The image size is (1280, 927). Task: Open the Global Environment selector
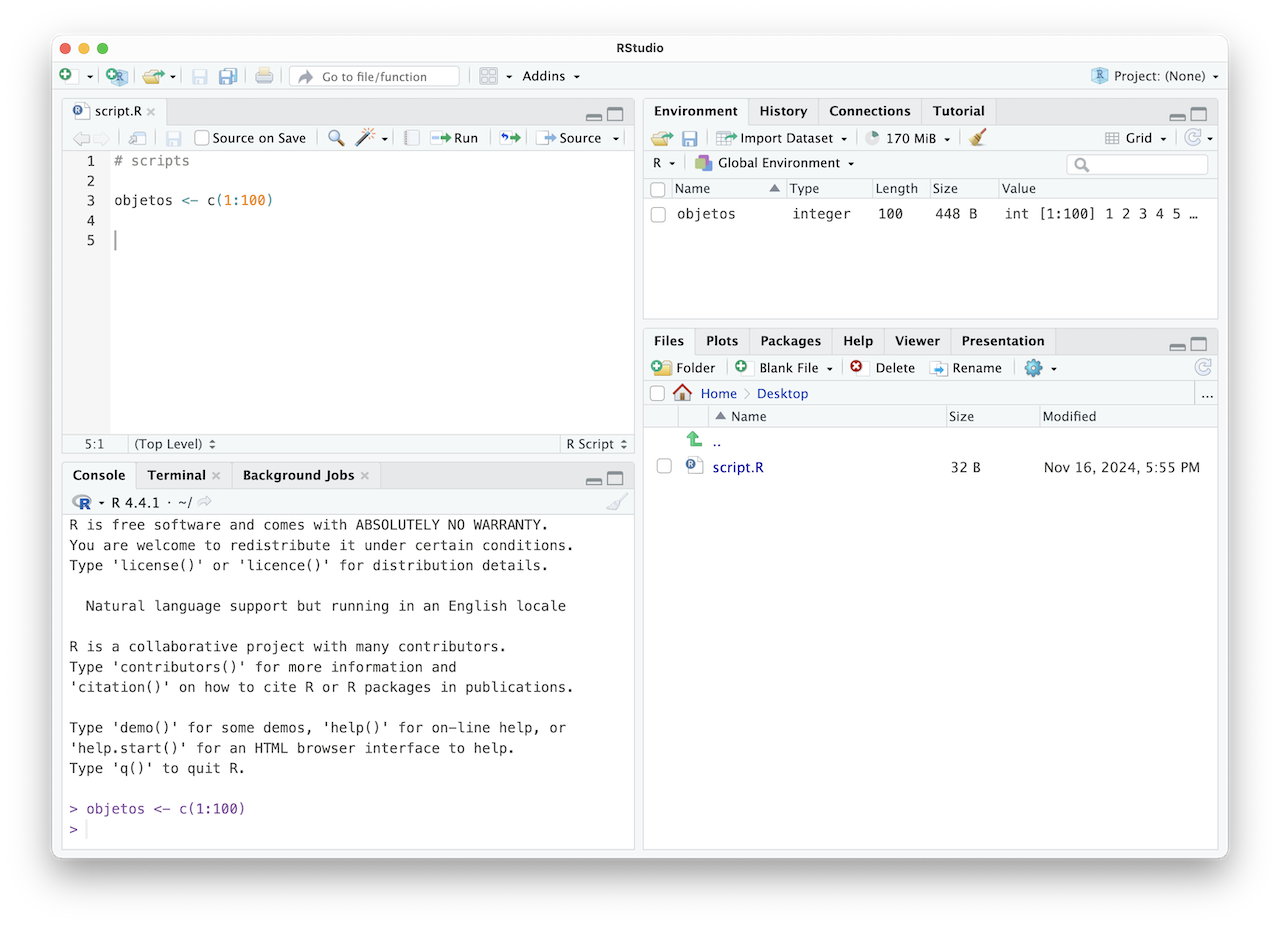click(x=775, y=163)
